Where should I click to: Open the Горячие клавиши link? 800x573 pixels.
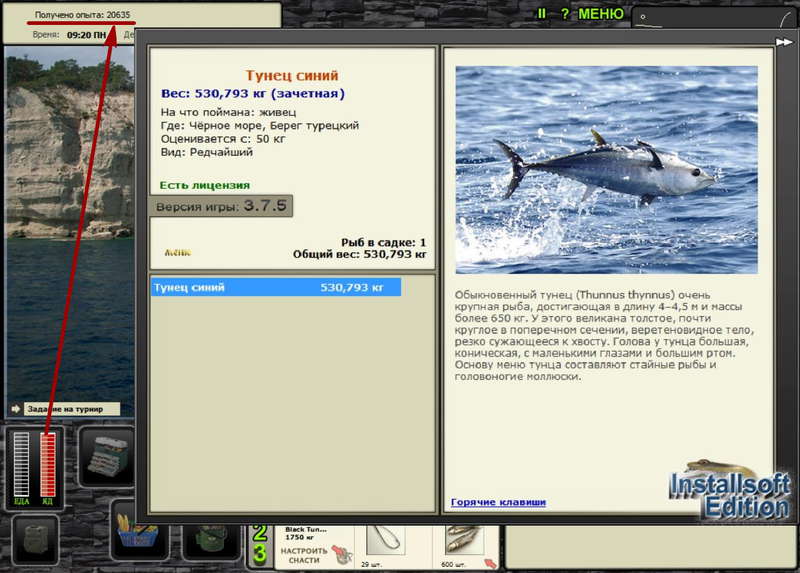(x=498, y=502)
